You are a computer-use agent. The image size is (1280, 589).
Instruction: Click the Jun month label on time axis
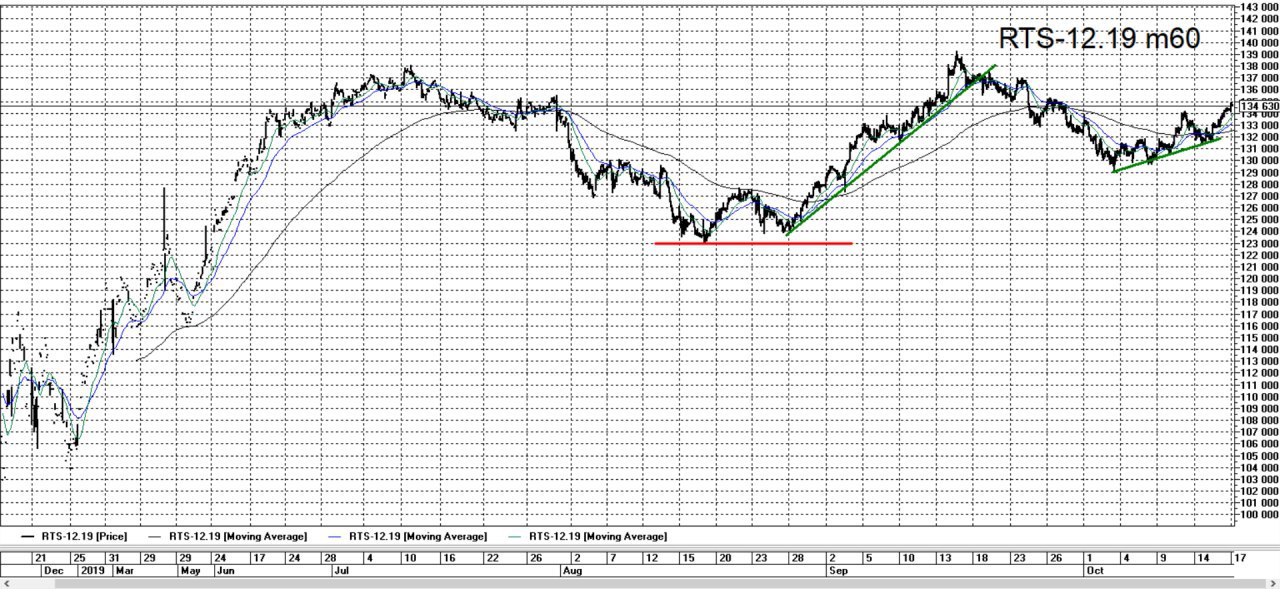(x=226, y=571)
